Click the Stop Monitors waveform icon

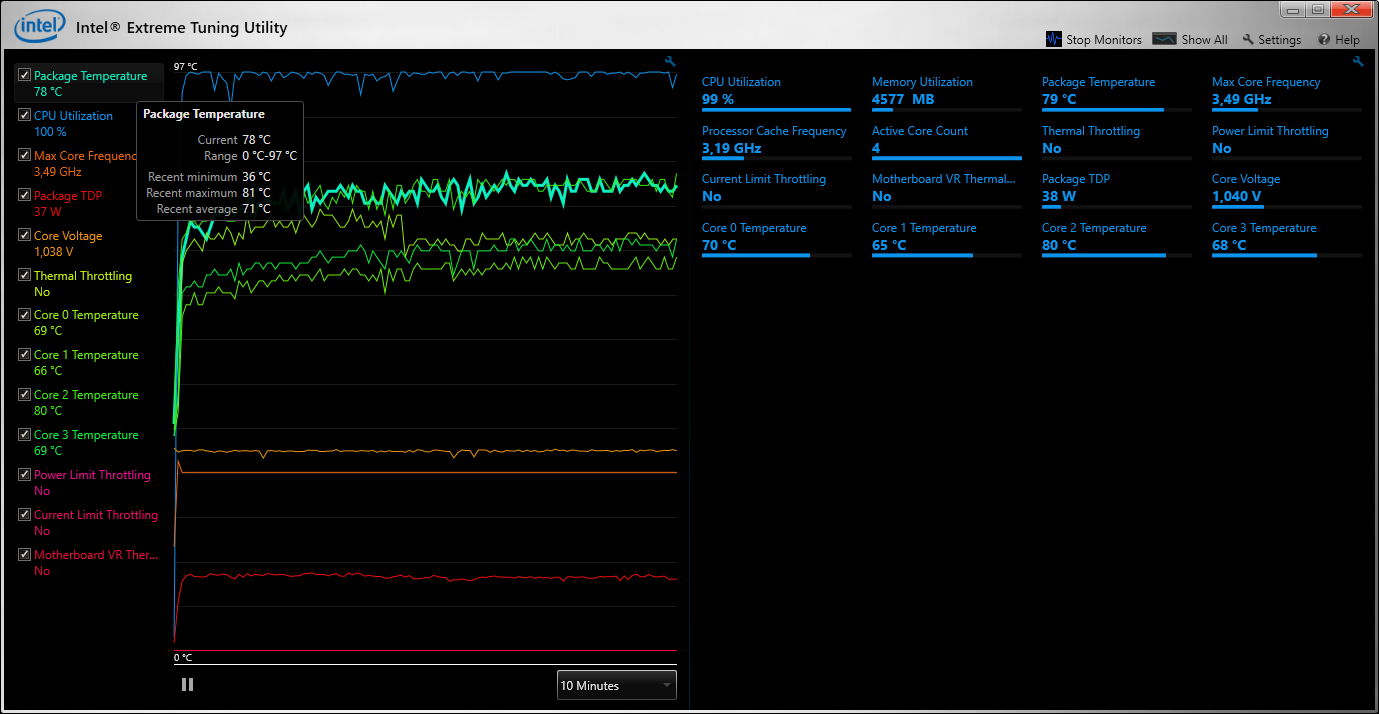coord(1054,39)
